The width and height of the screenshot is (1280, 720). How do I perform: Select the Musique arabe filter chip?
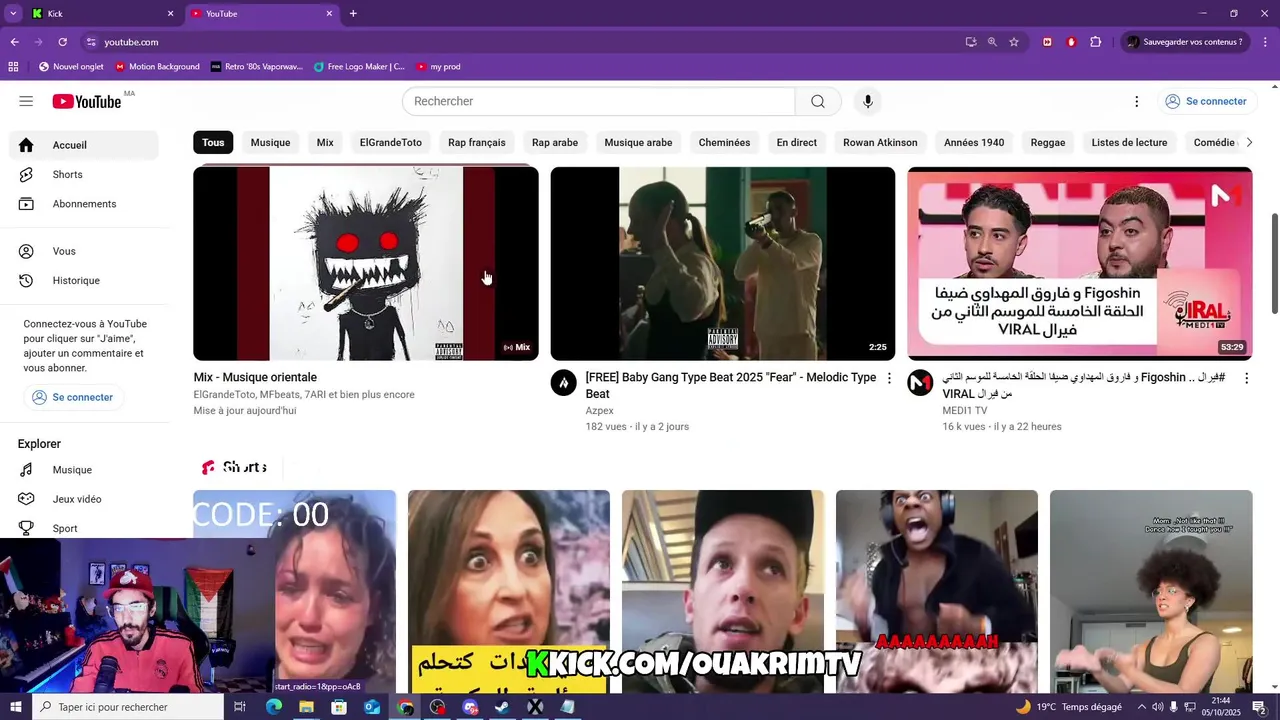tap(638, 142)
